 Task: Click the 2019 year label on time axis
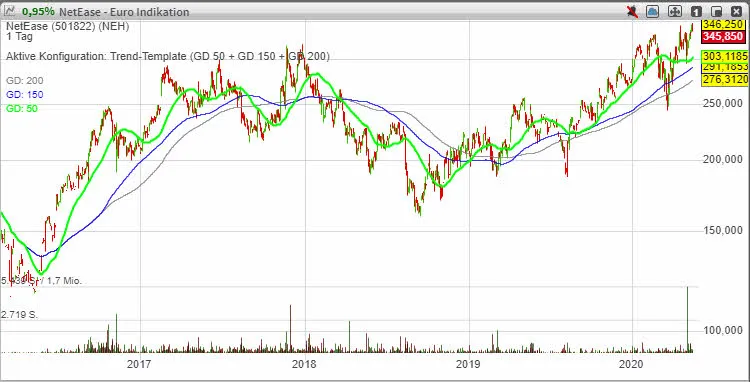pyautogui.click(x=469, y=365)
